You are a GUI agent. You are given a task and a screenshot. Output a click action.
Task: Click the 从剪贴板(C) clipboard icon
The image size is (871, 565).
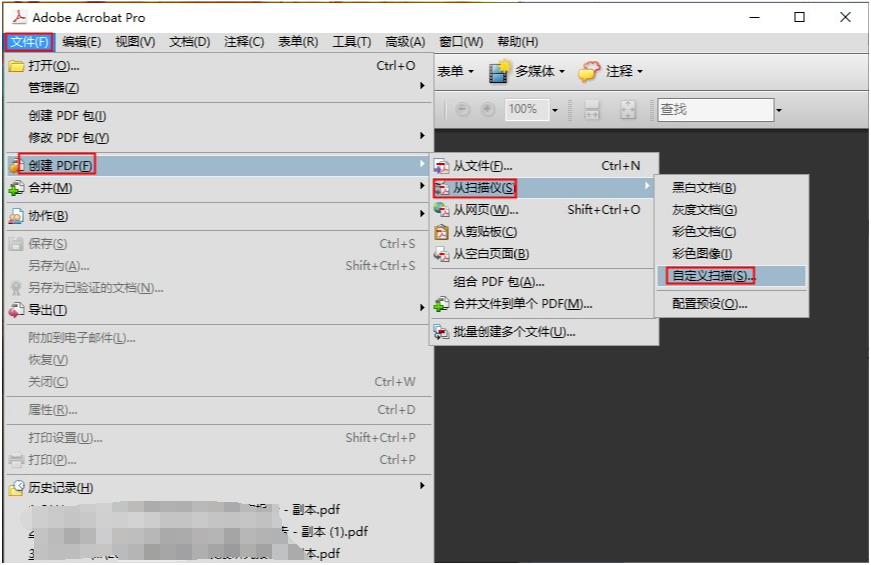442,232
